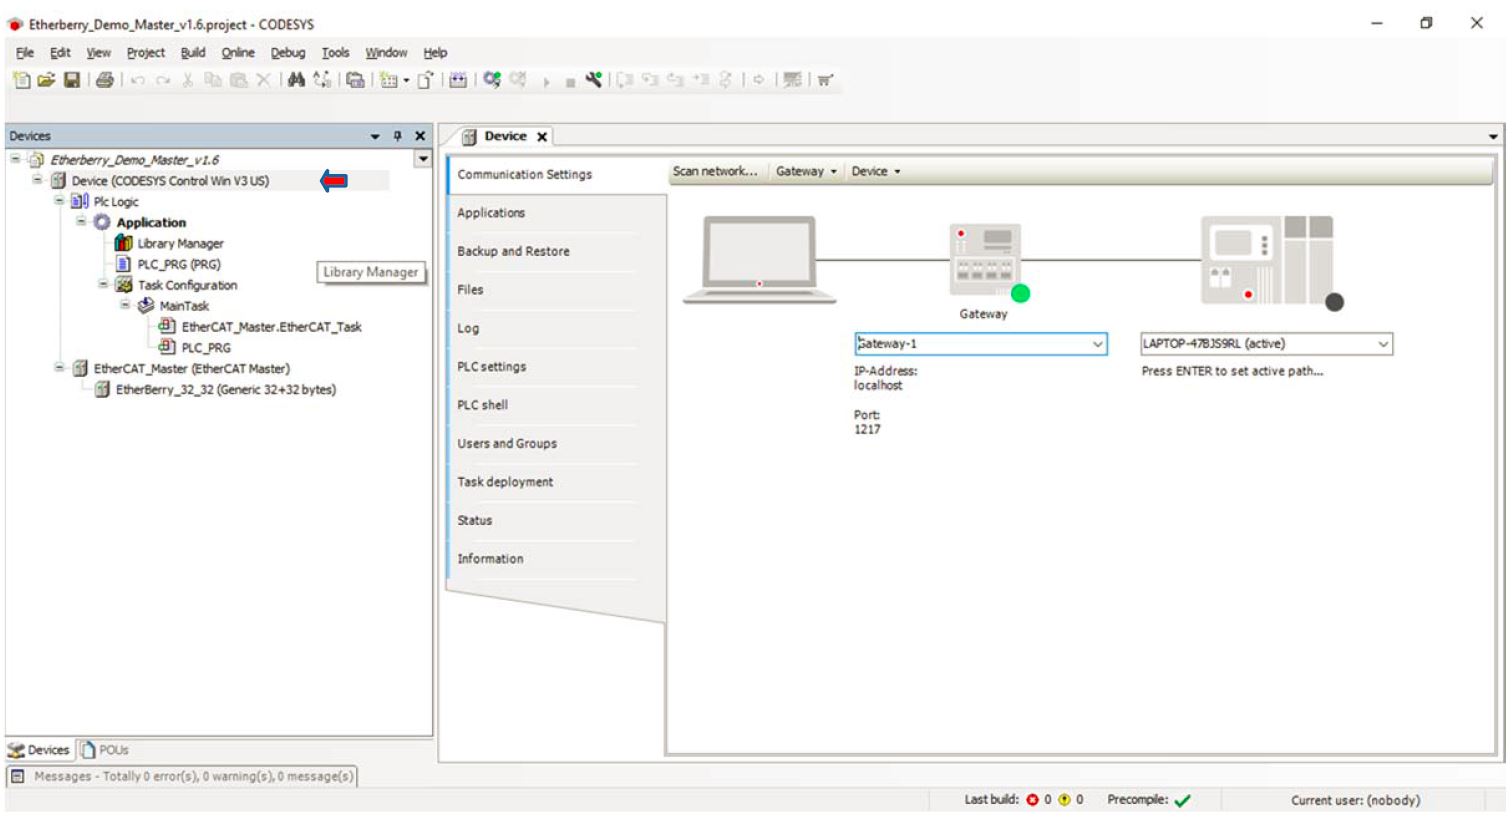The image size is (1512, 822).
Task: Open Find with the binoculars icon
Action: pyautogui.click(x=296, y=80)
